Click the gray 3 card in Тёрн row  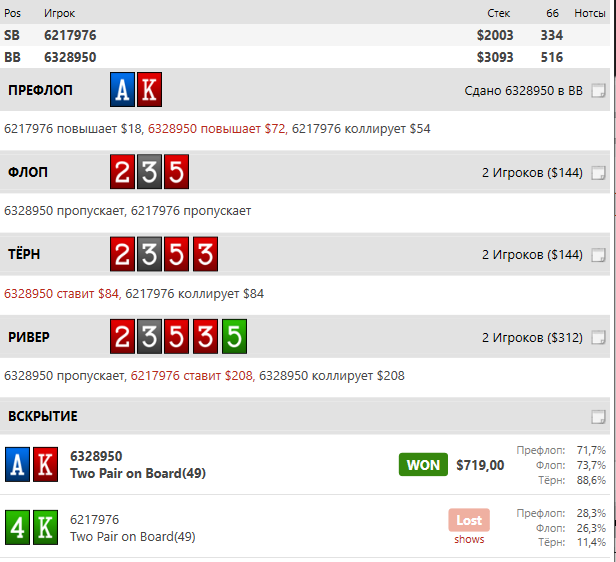pyautogui.click(x=149, y=254)
